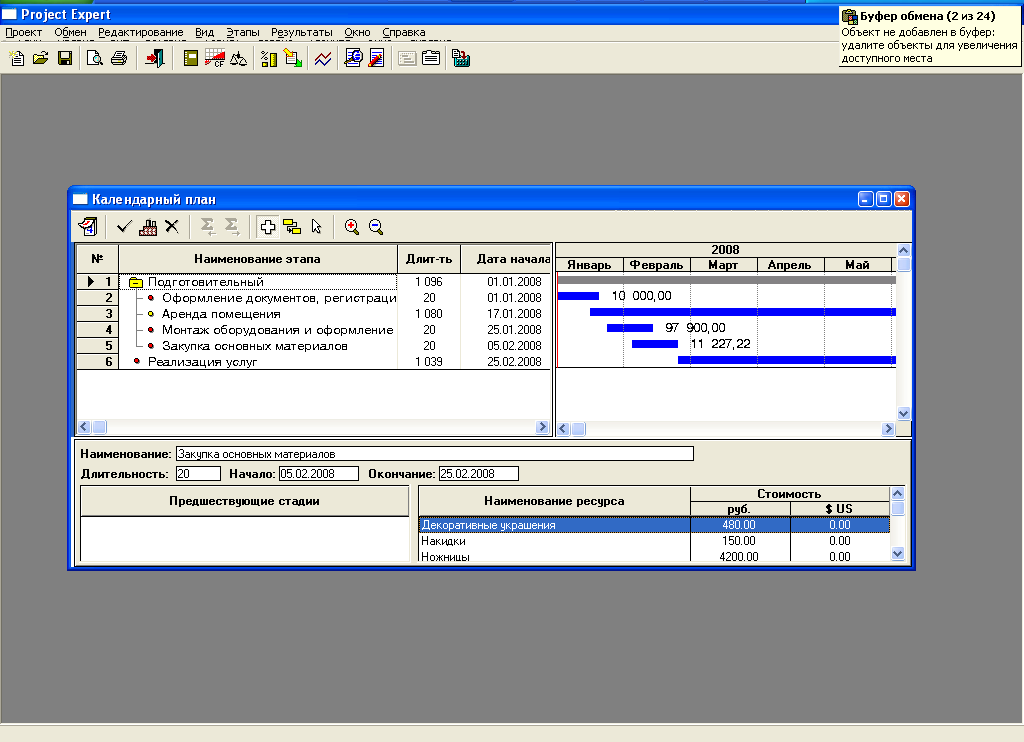Zoom in the Gantt chart
The height and width of the screenshot is (742, 1024).
coord(352,227)
